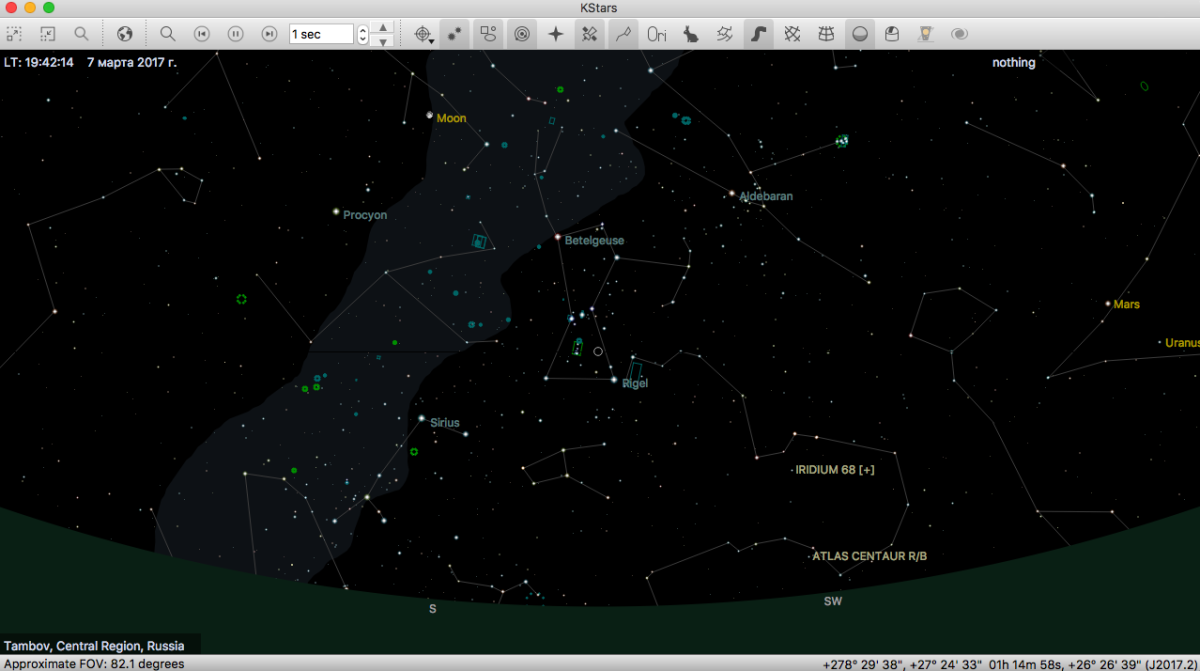Click the green cluster symbol near Aldebaran
Screen dimensions: 1200x671
tap(842, 141)
